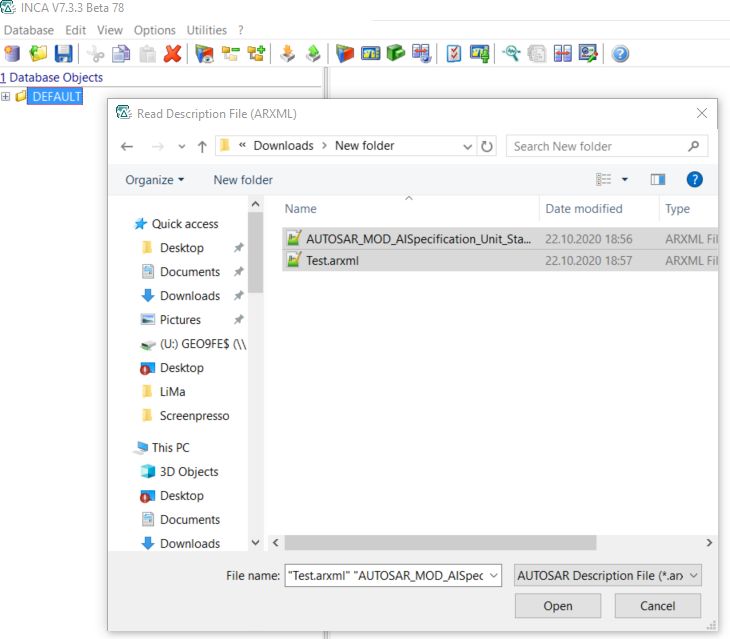Click the refresh button next to address bar
Image resolution: width=730 pixels, height=639 pixels.
(x=487, y=146)
